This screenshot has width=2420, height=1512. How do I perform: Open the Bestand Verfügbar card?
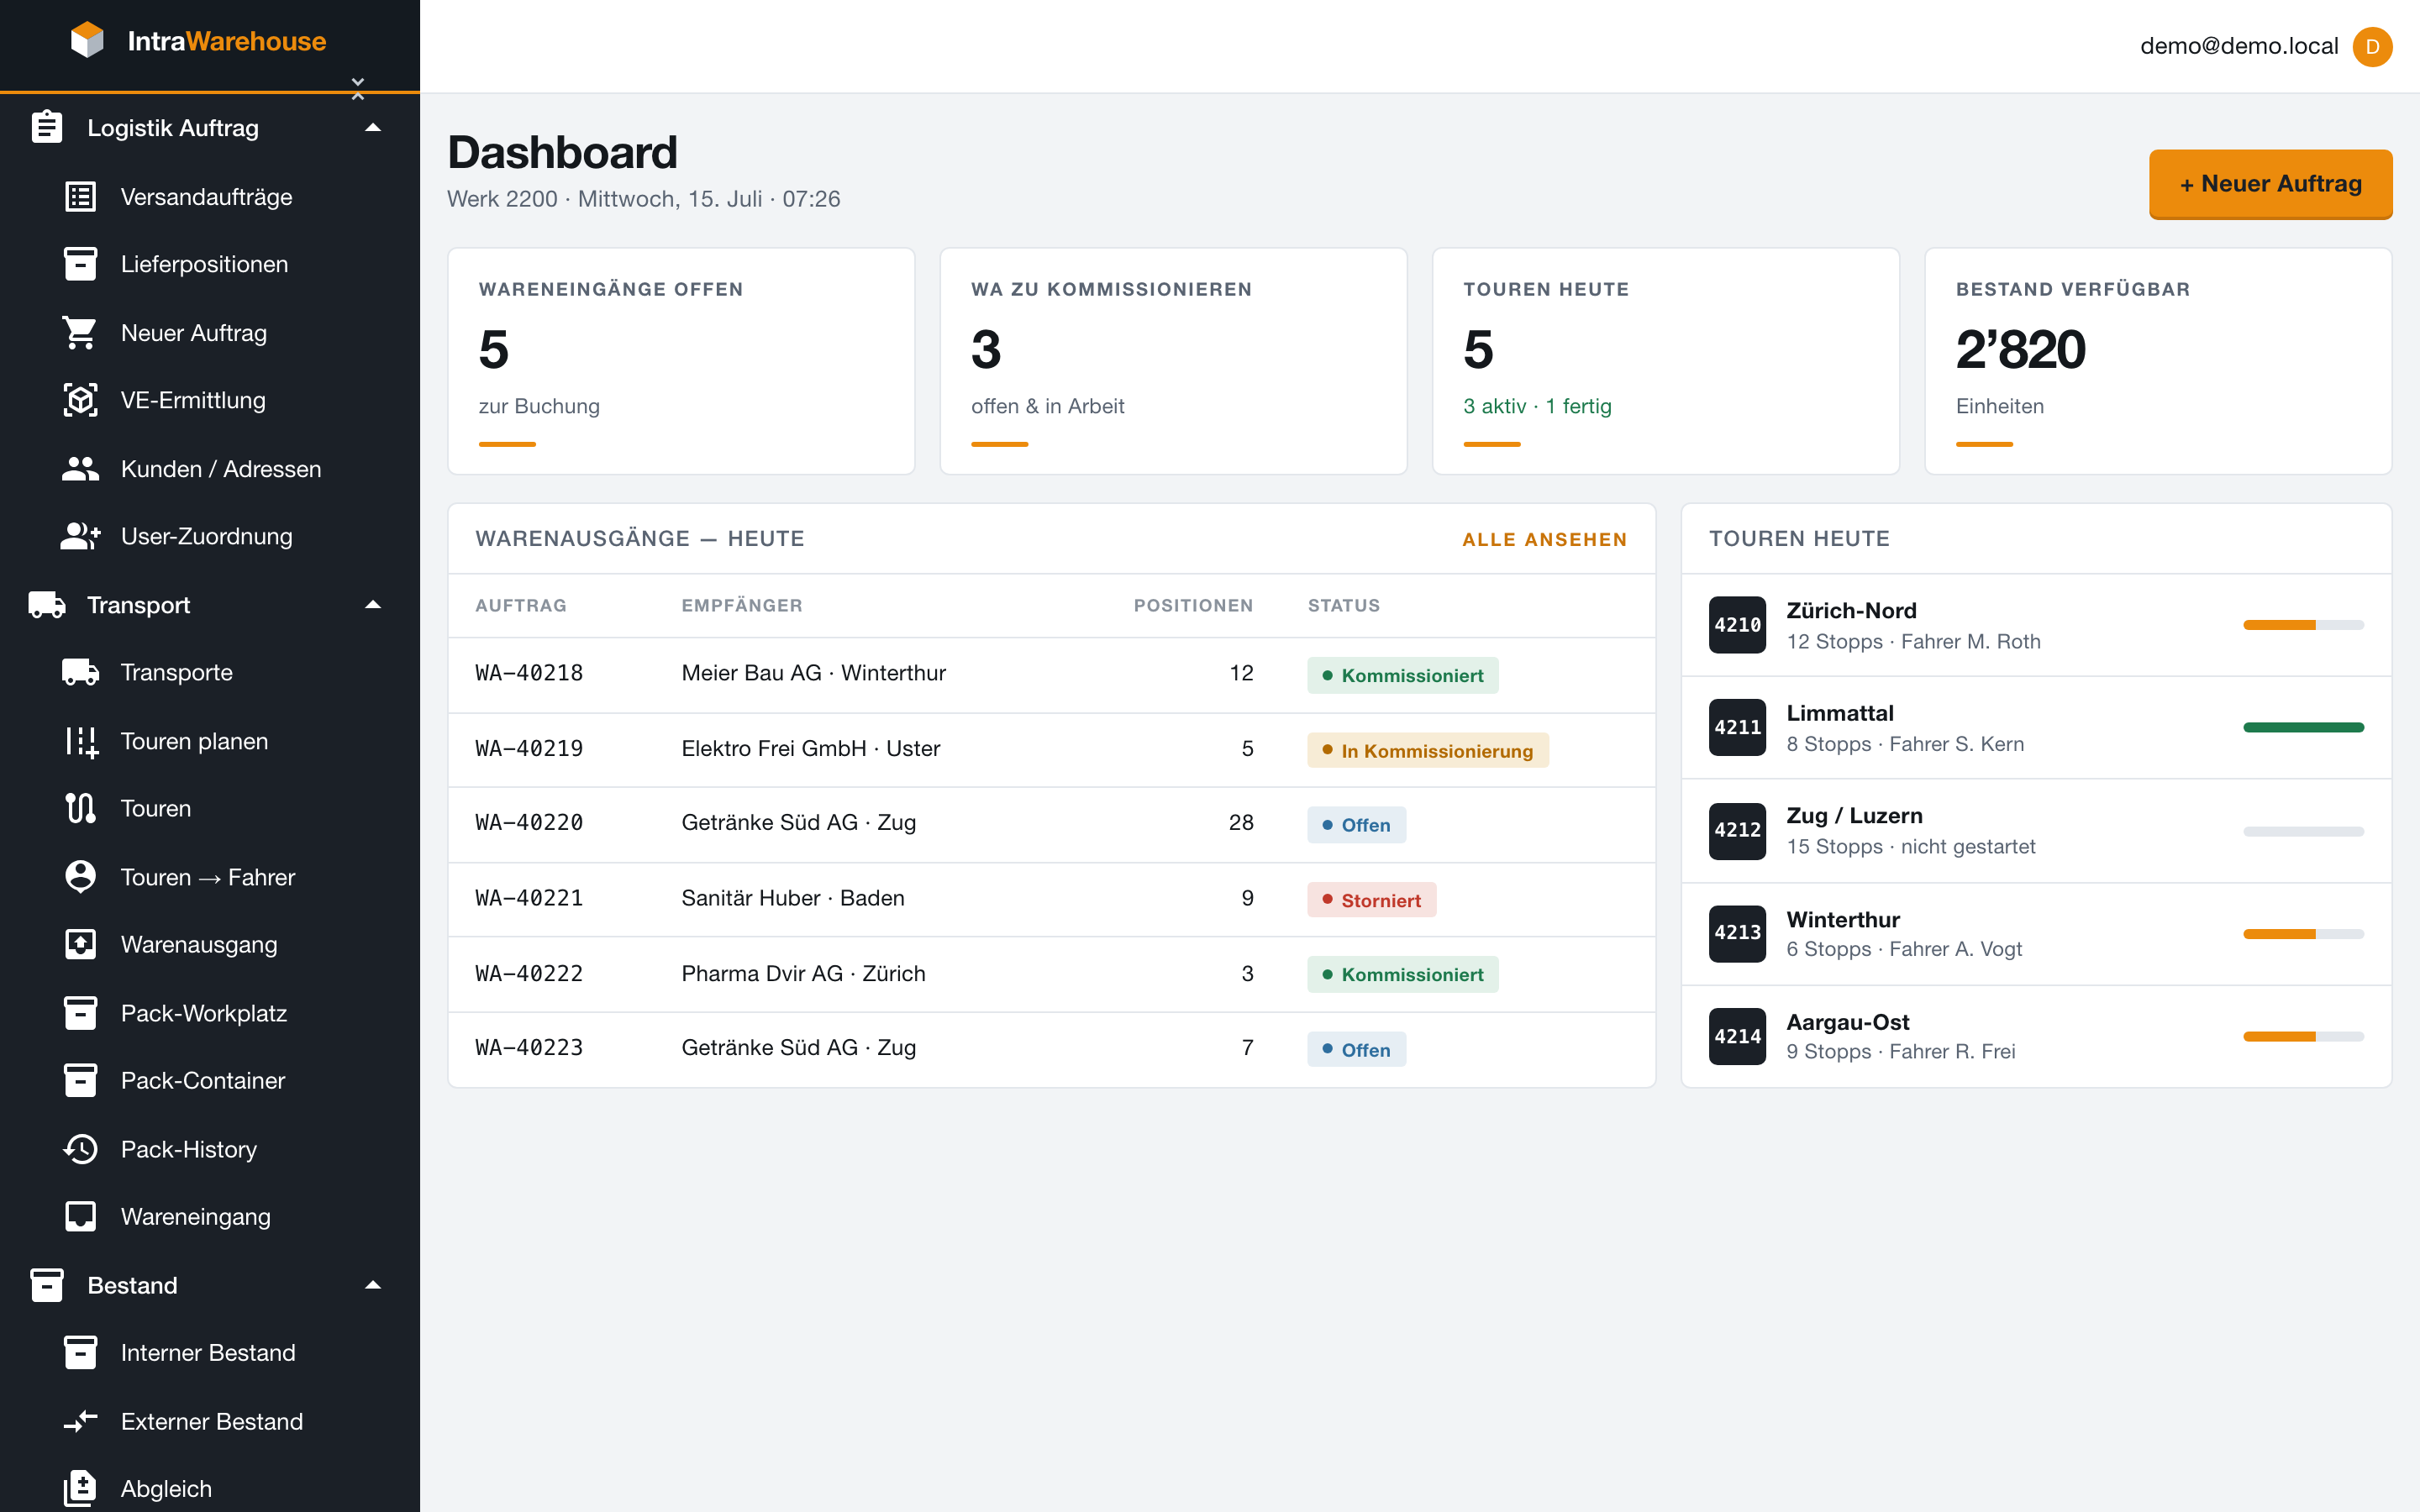[2158, 361]
